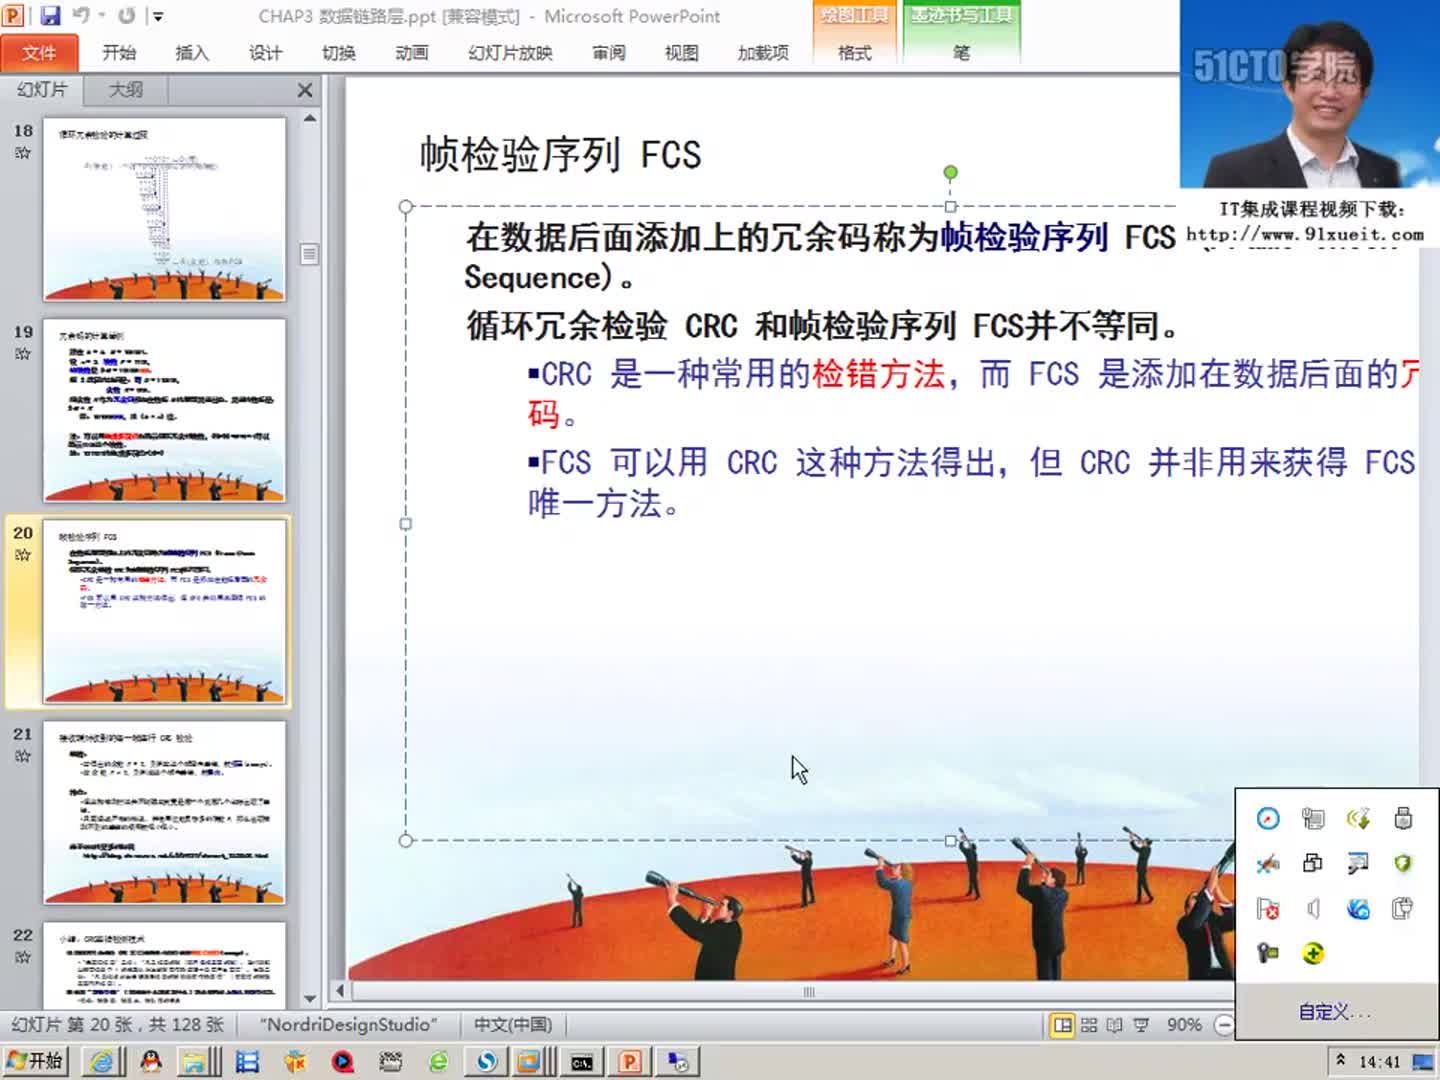The width and height of the screenshot is (1440, 1080).
Task: Click volume speaker tray icon
Action: point(1313,908)
